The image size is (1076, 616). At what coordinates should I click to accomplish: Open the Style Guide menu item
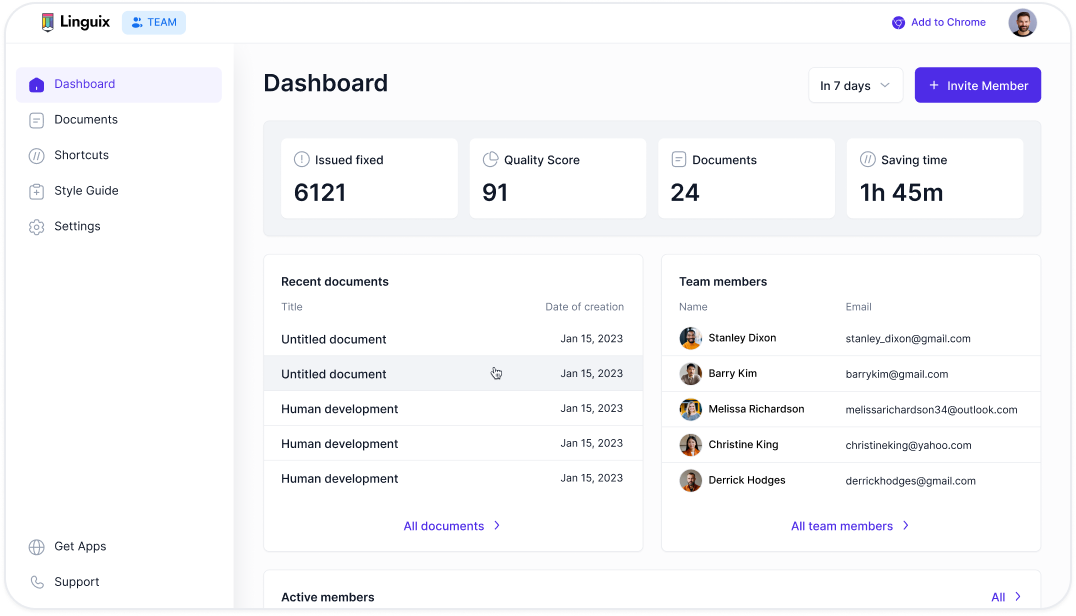pyautogui.click(x=86, y=191)
